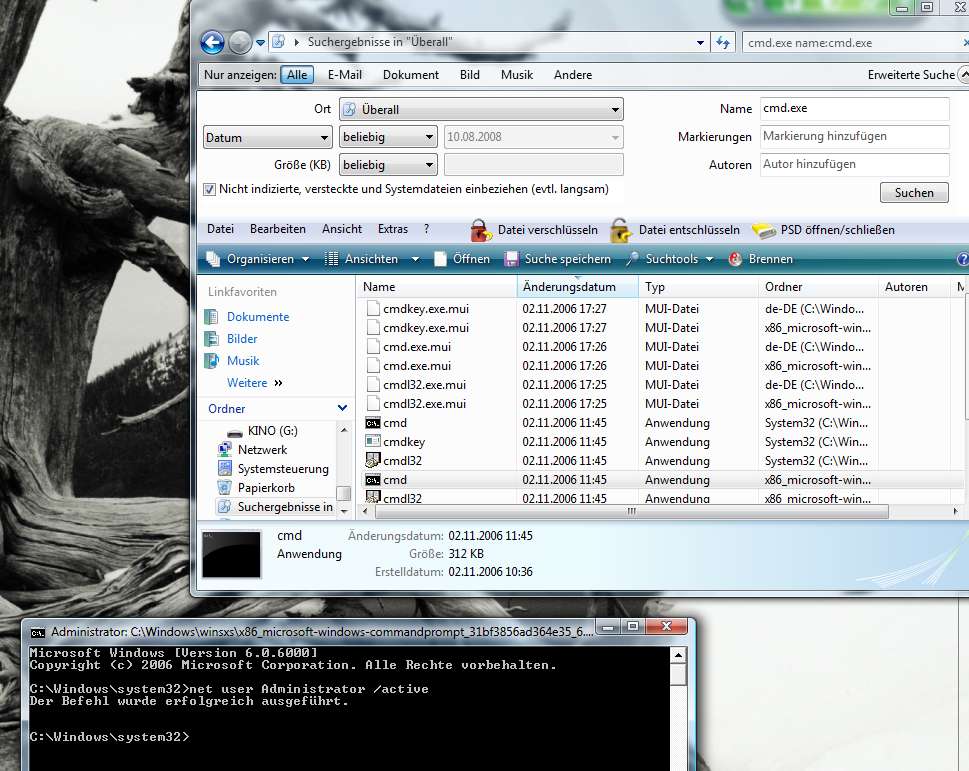Click the Ansichten toolbar button
The height and width of the screenshot is (771, 969).
click(x=362, y=259)
